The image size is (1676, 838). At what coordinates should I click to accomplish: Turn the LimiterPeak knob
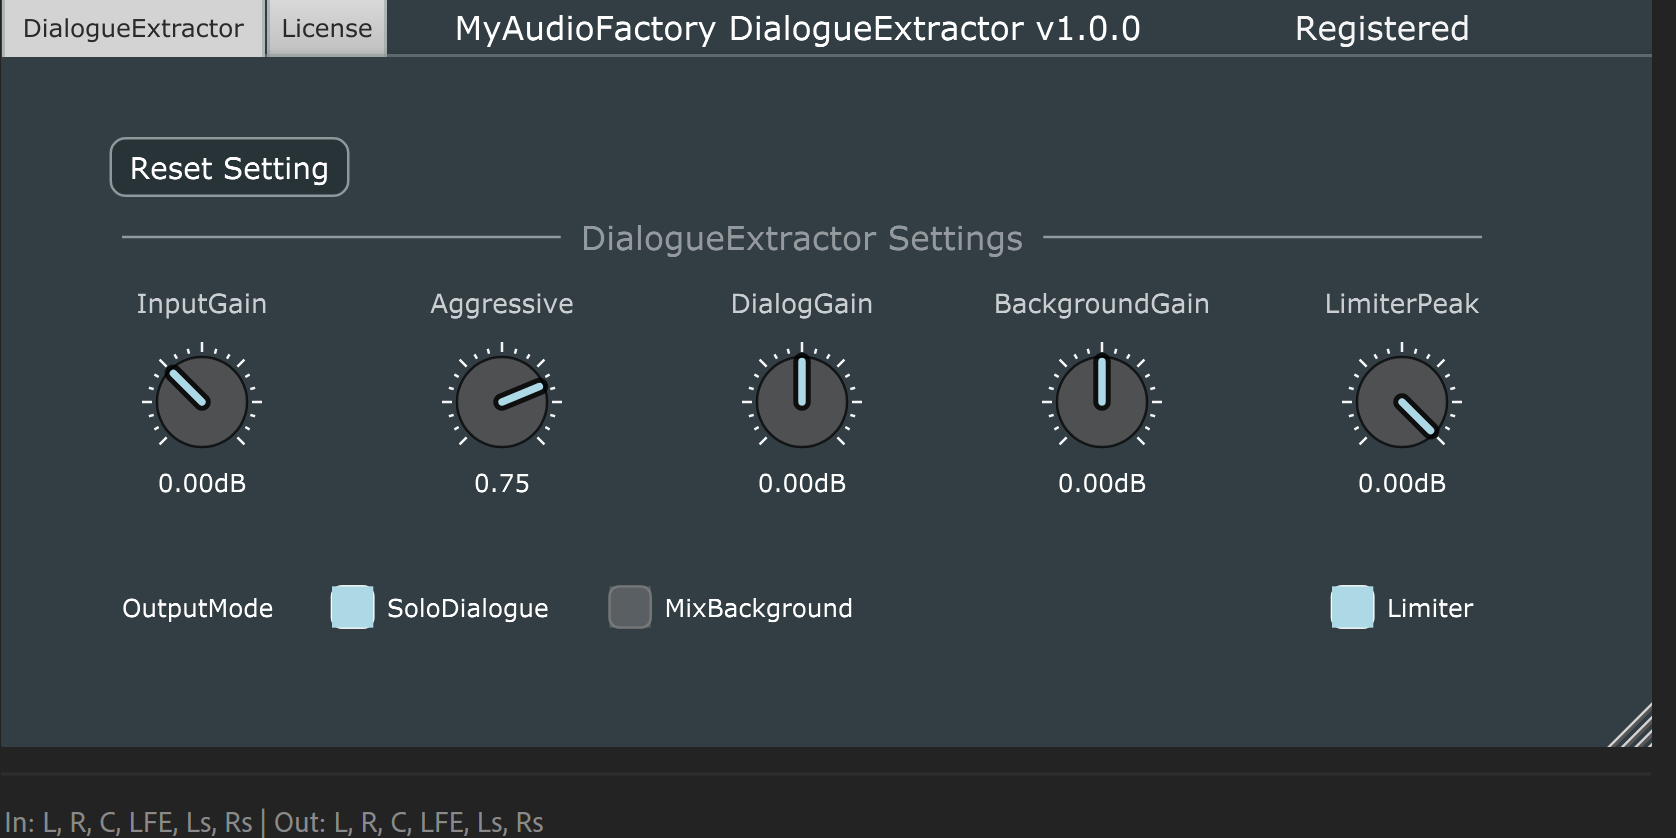(1400, 401)
